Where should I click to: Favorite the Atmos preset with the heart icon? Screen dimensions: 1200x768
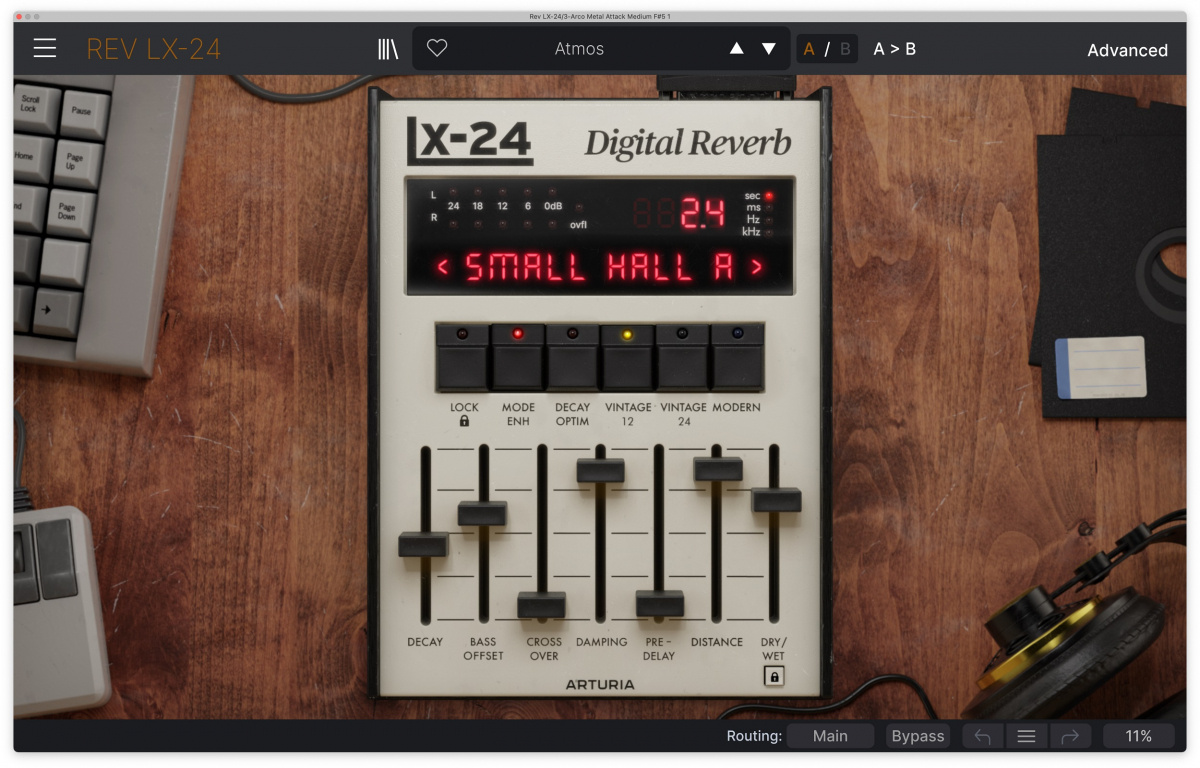tap(437, 47)
